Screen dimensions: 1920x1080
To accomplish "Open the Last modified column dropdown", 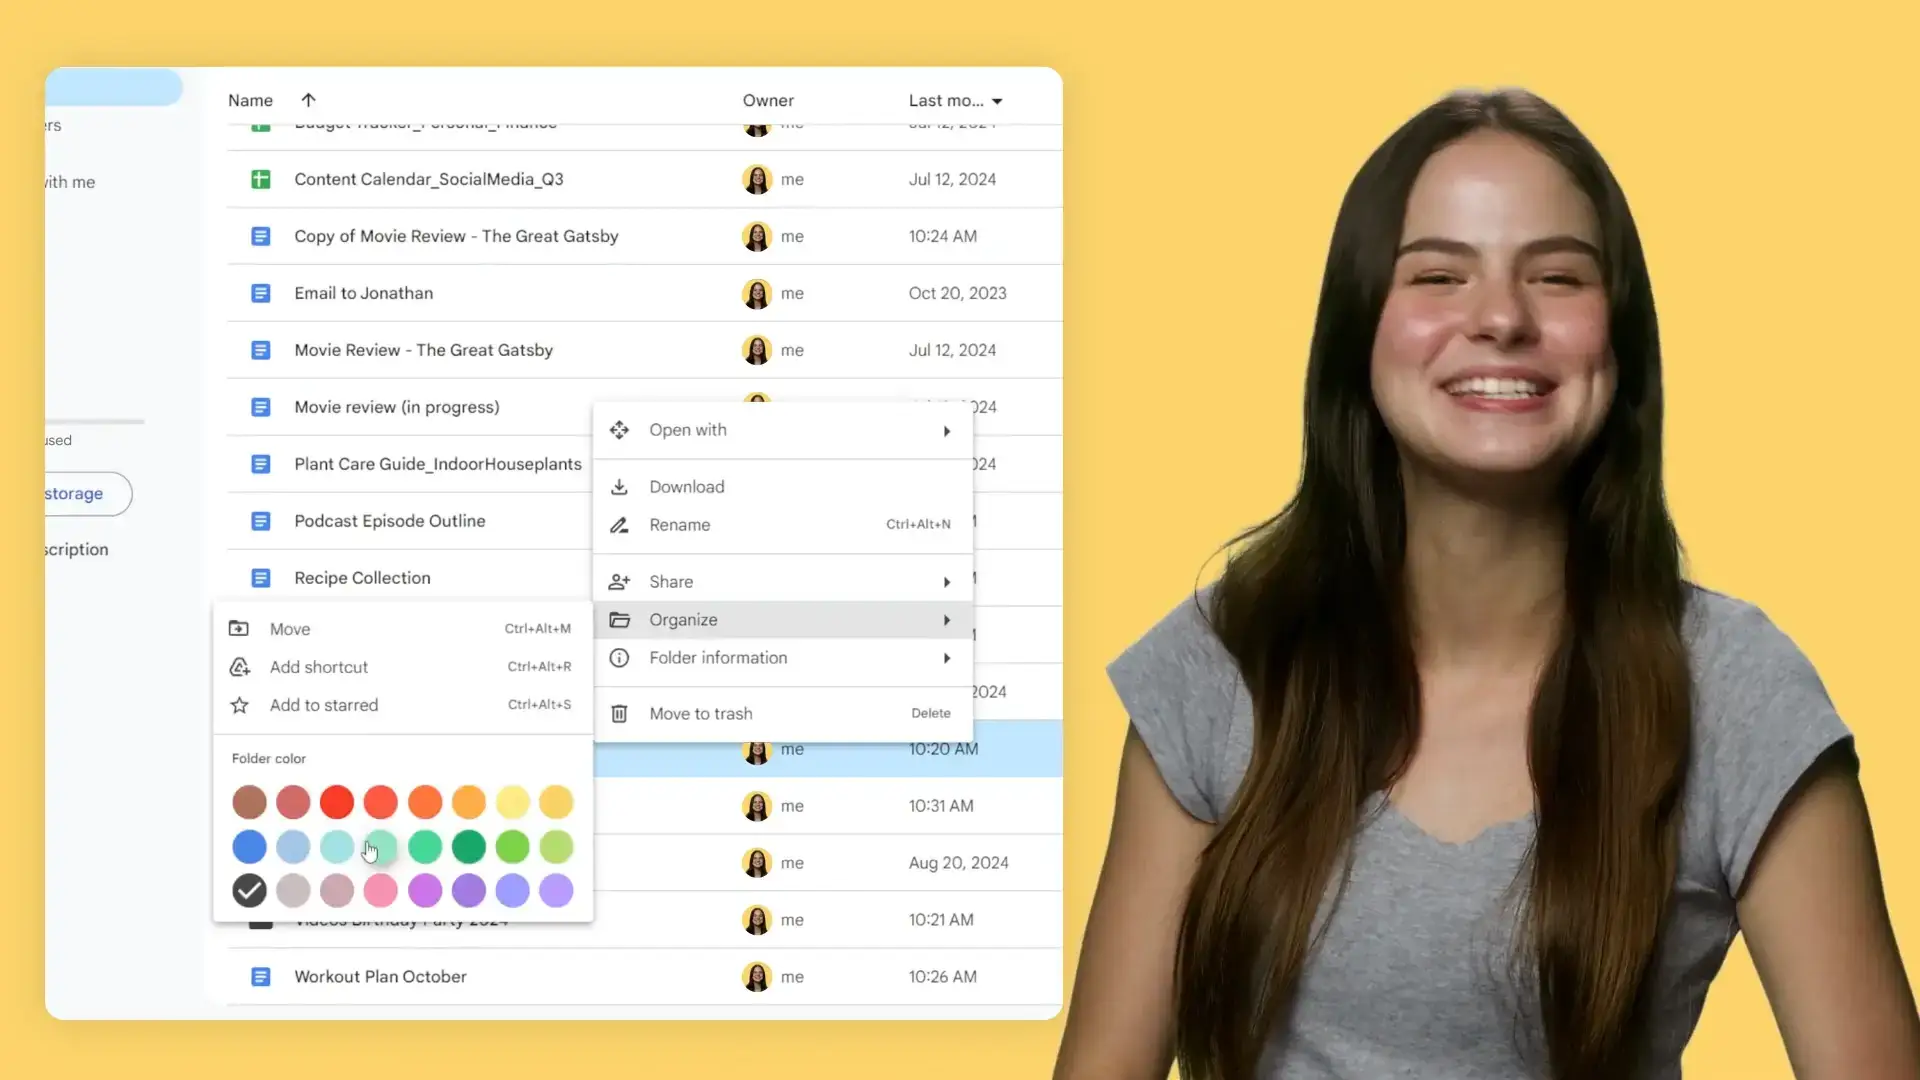I will pos(997,101).
